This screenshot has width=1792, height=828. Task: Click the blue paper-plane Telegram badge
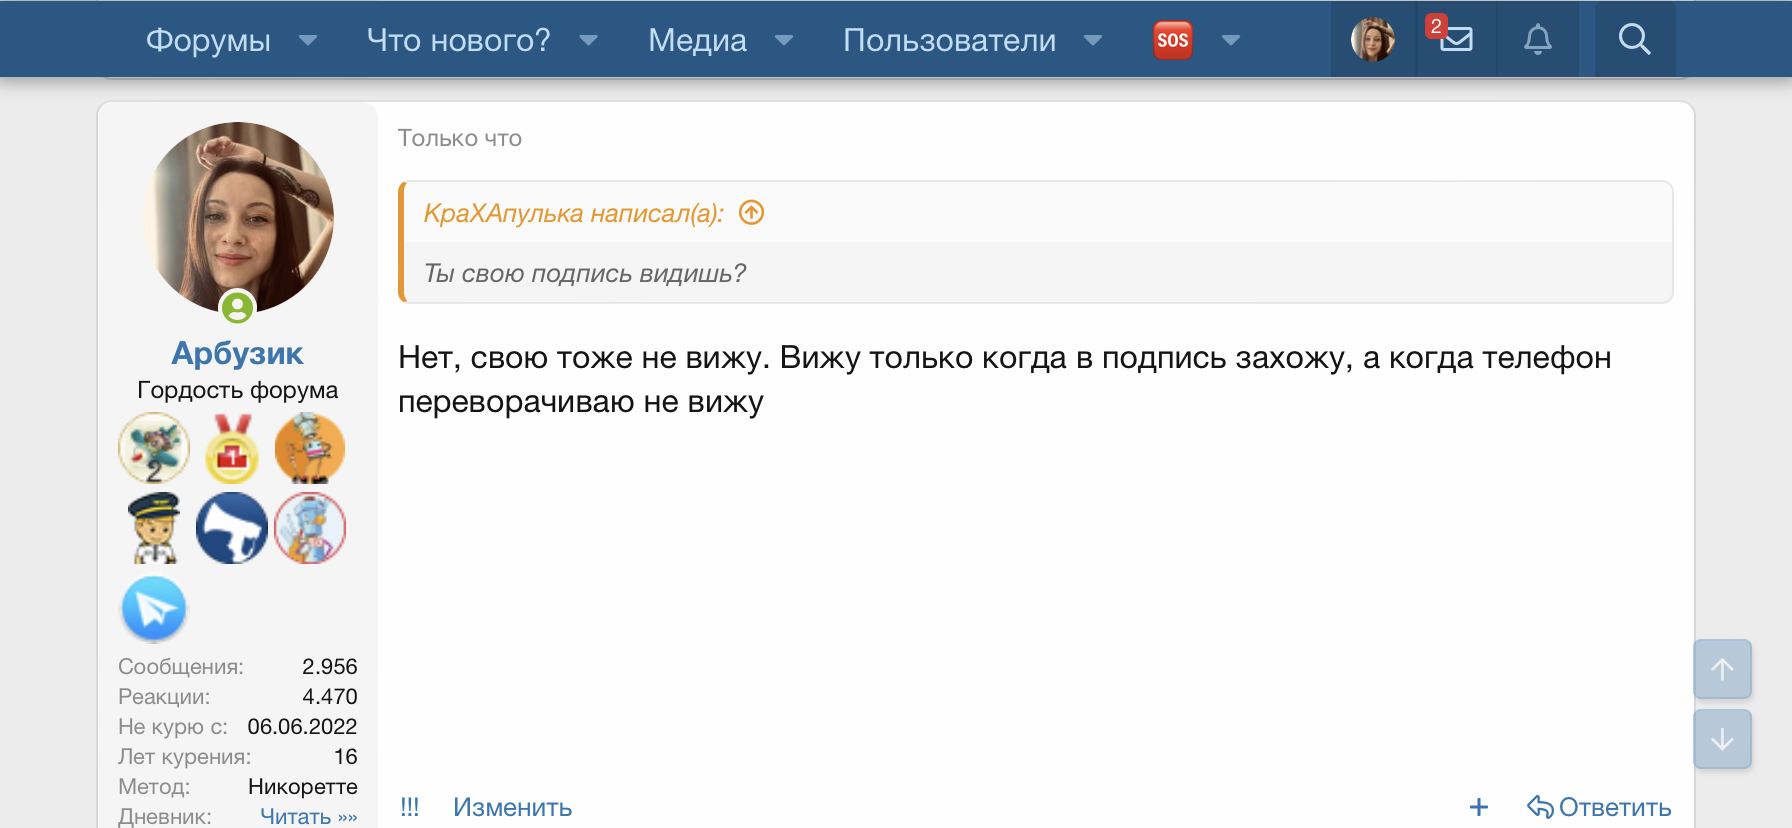(x=154, y=608)
